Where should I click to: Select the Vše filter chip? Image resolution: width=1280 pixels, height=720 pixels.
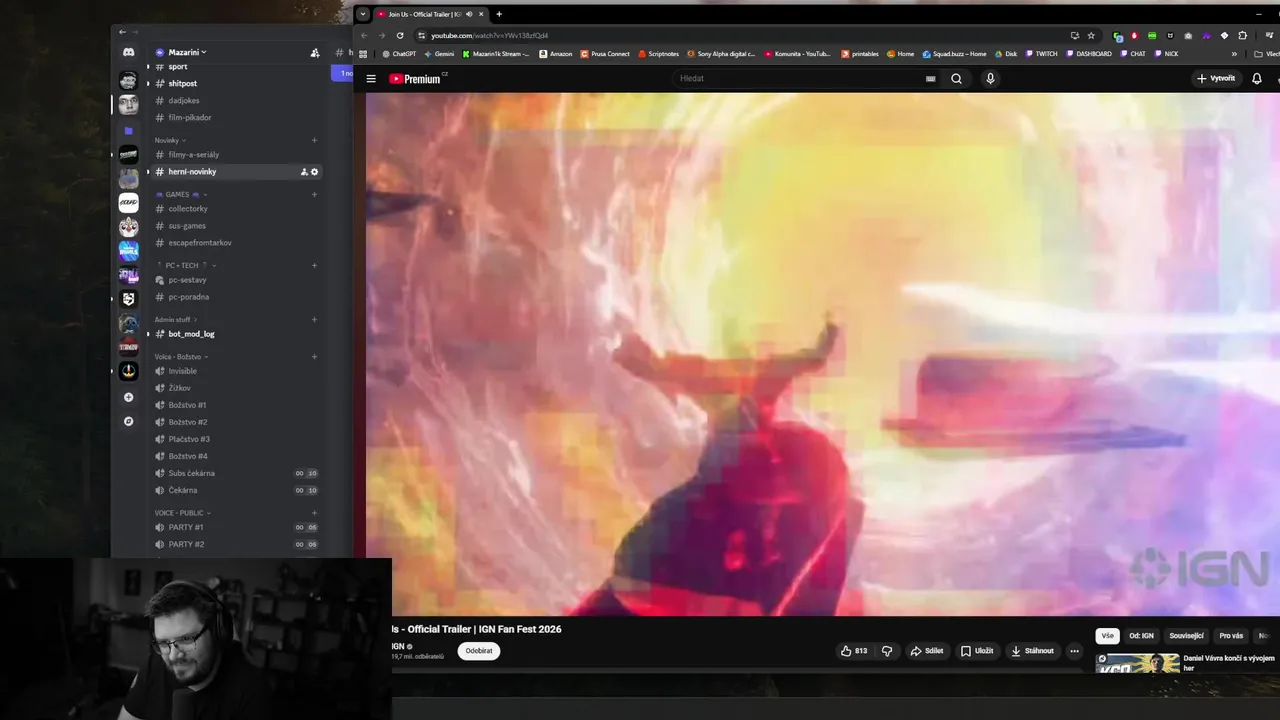[1107, 636]
